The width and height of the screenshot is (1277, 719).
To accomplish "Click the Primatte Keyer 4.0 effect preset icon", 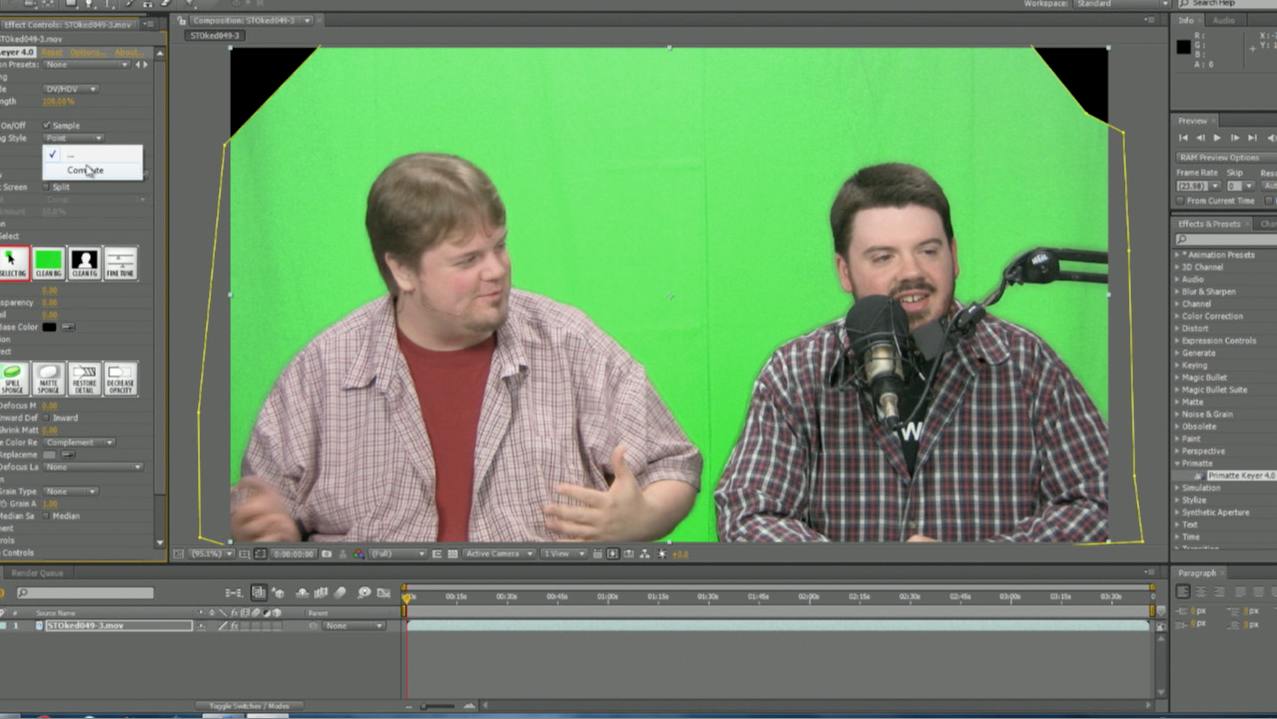I will point(1199,476).
